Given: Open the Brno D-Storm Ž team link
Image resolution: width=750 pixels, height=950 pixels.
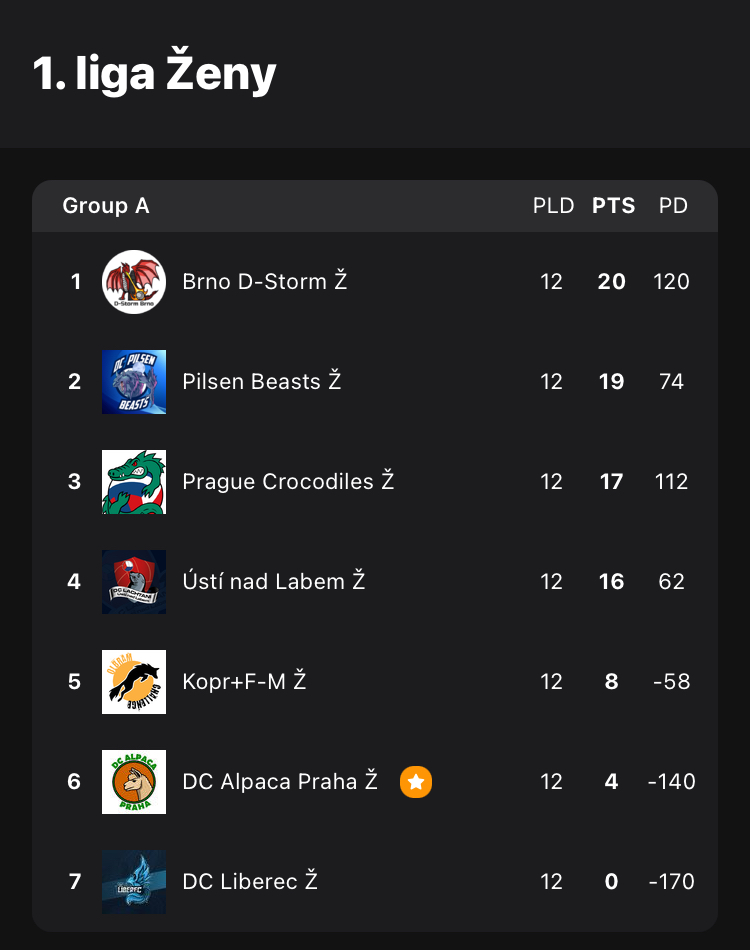Looking at the screenshot, I should 265,282.
